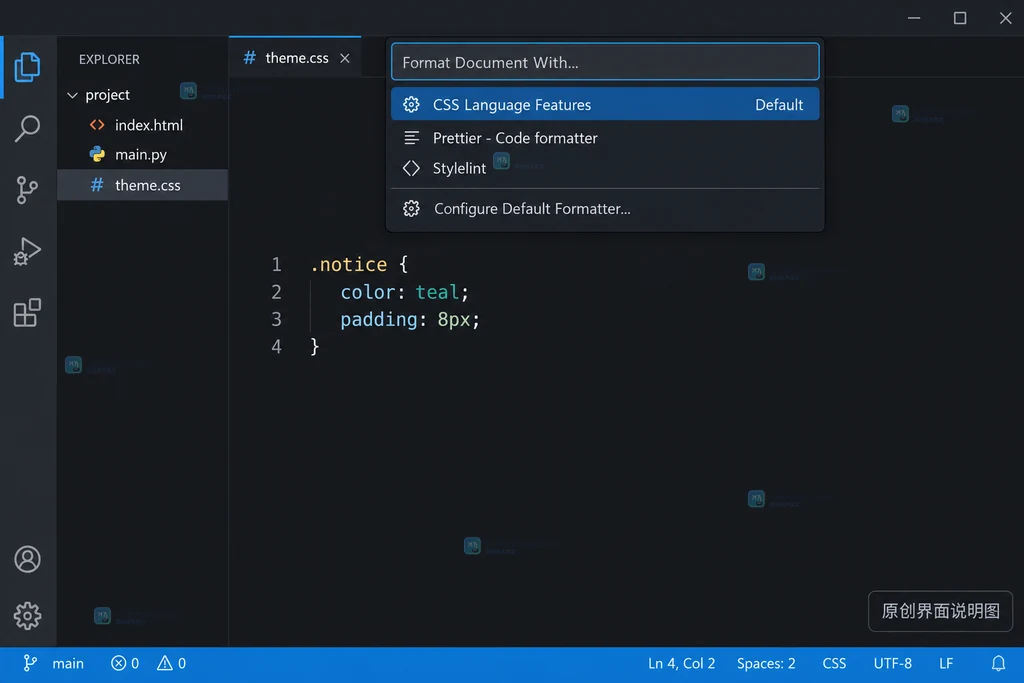This screenshot has width=1024, height=683.
Task: Click line number 3 in the gutter
Action: (277, 319)
